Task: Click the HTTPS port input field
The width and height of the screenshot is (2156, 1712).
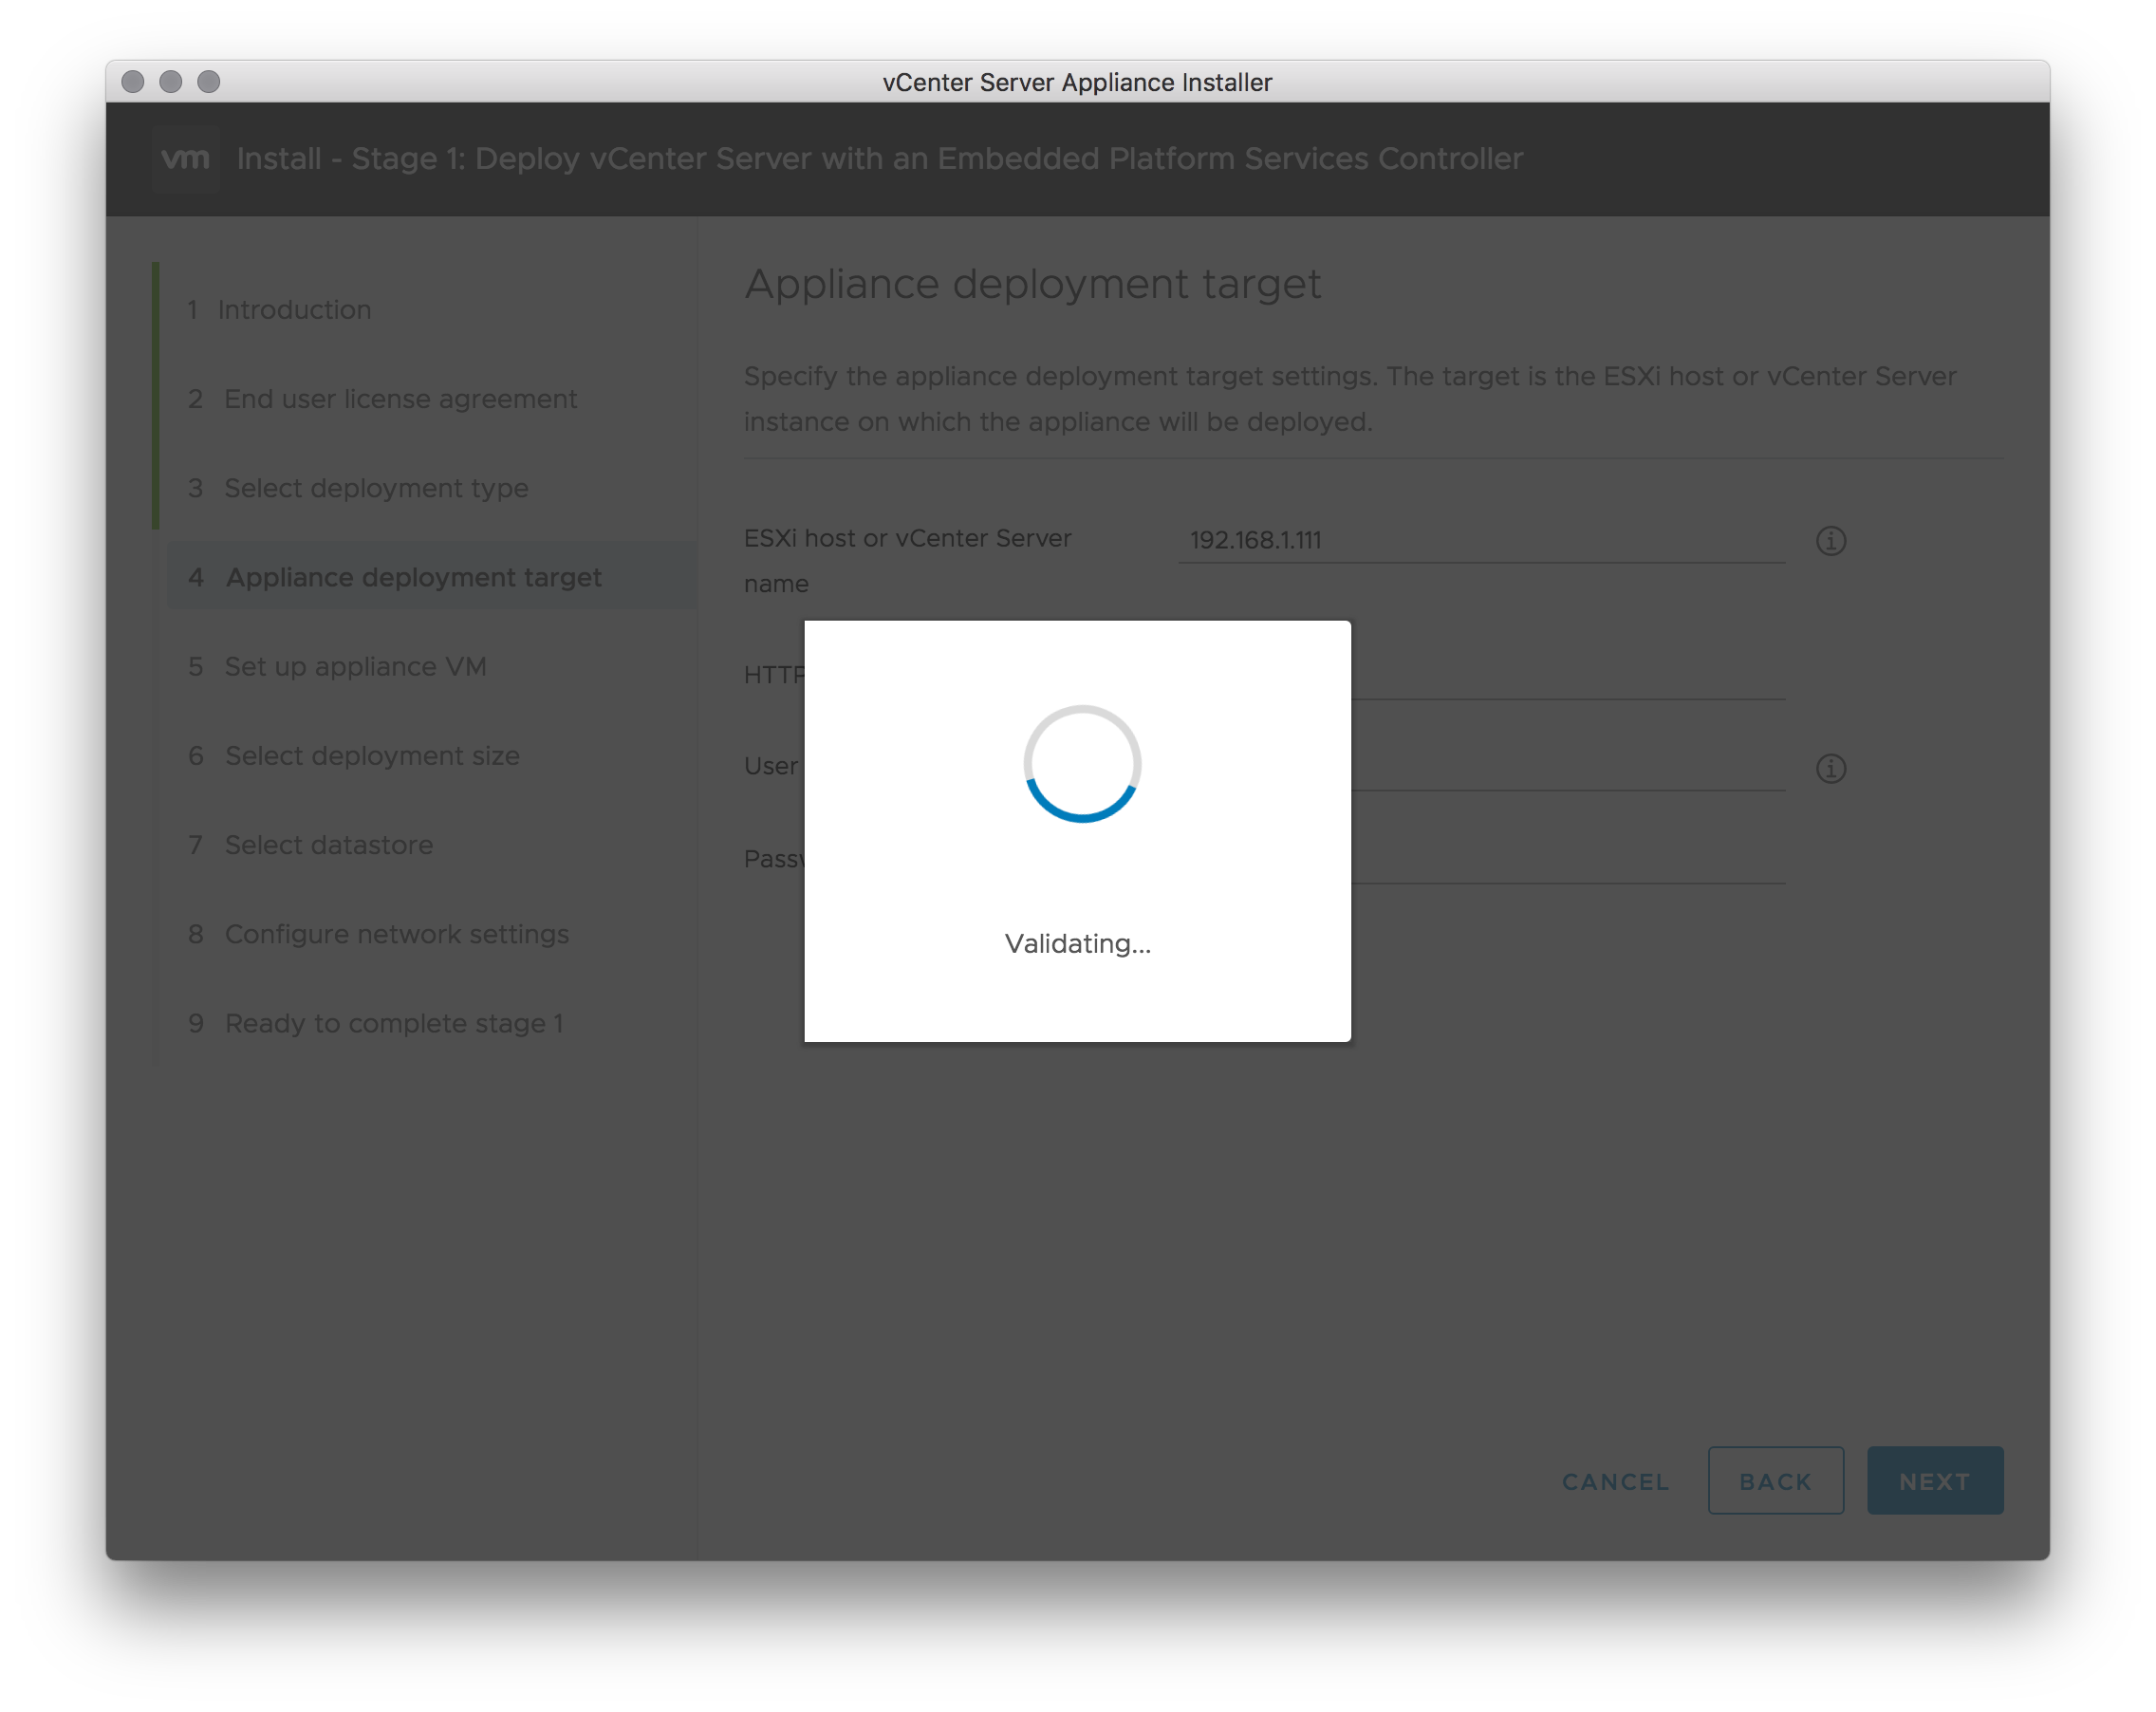Action: pyautogui.click(x=1567, y=676)
